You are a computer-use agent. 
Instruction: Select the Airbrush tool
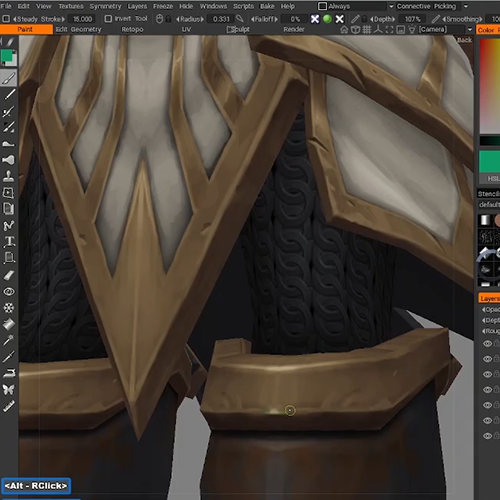(9, 160)
